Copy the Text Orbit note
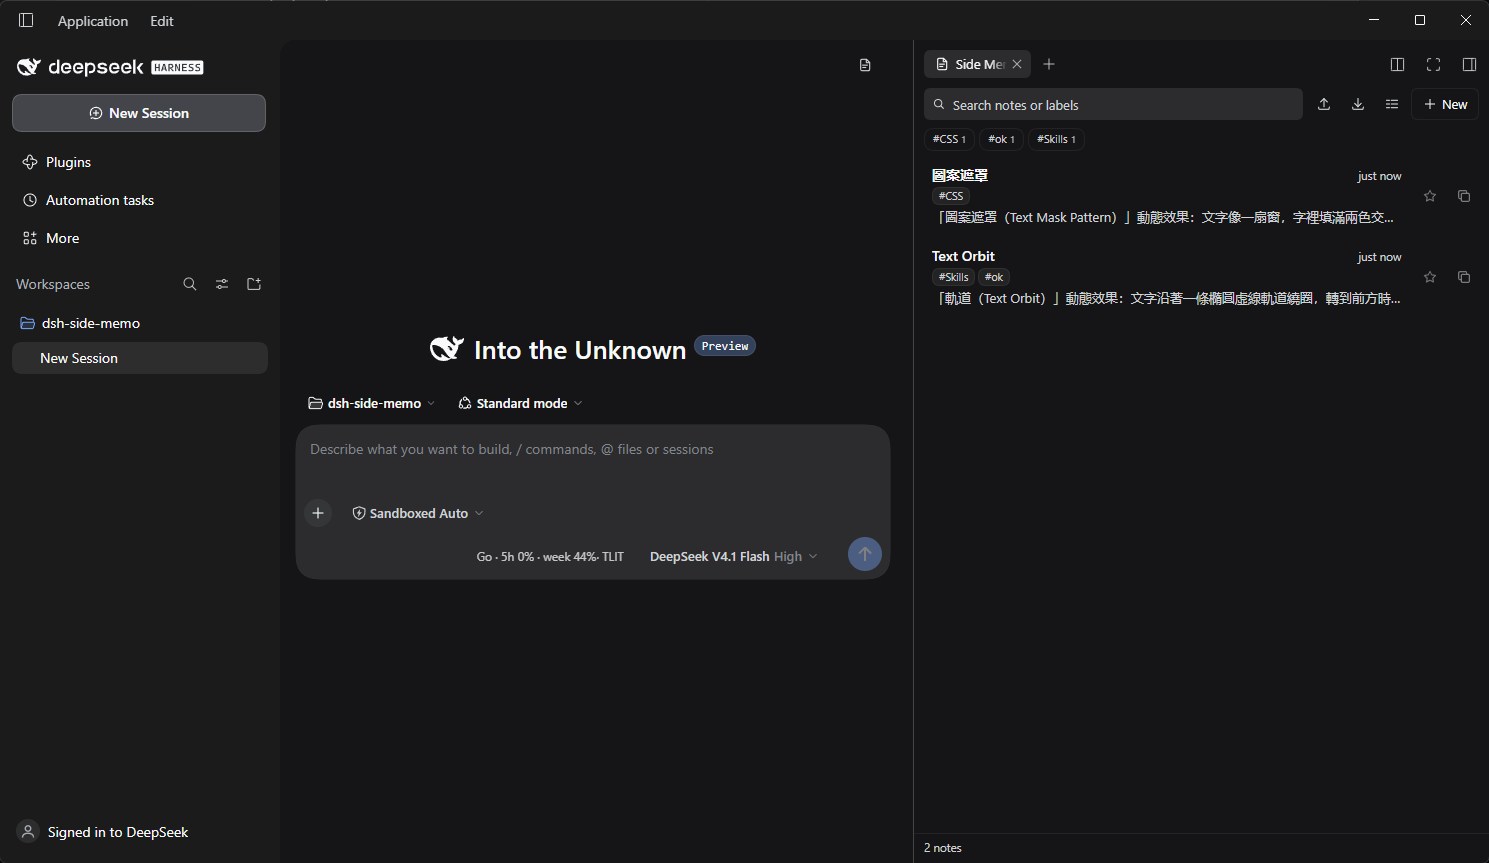The height and width of the screenshot is (863, 1489). (x=1464, y=277)
